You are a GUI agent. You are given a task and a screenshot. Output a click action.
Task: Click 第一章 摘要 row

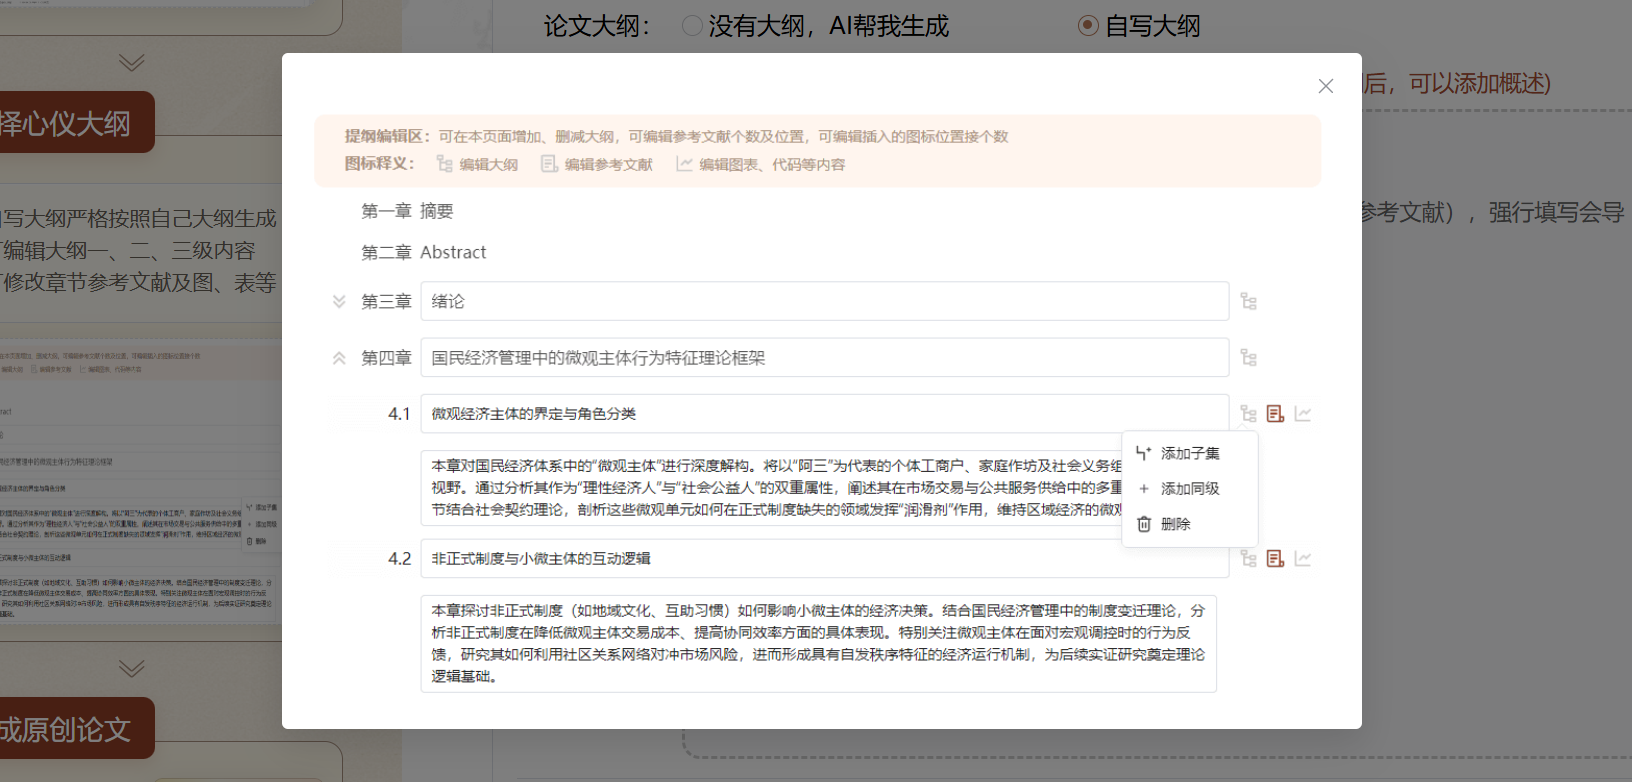pyautogui.click(x=407, y=211)
